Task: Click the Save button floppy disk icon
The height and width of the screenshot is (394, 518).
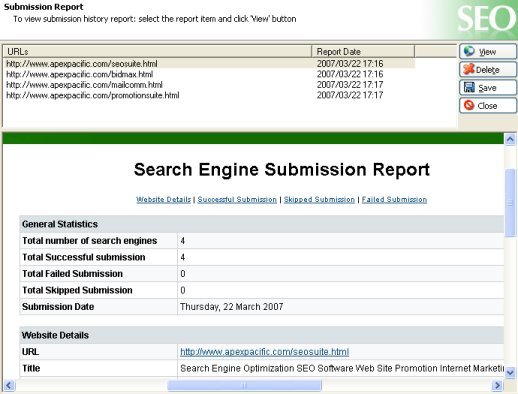Action: (469, 87)
